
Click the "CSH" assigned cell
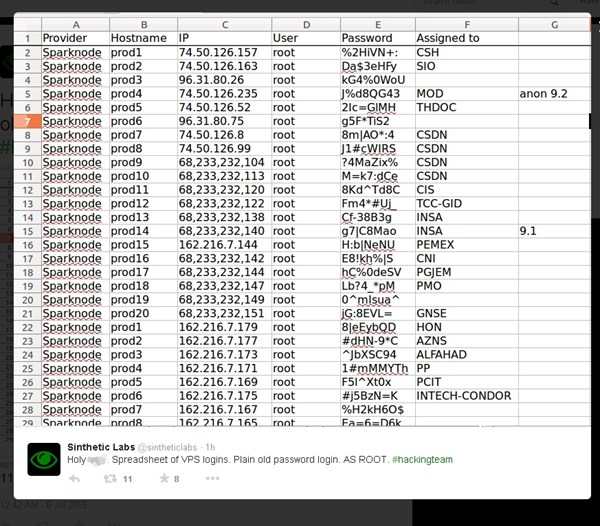(467, 52)
